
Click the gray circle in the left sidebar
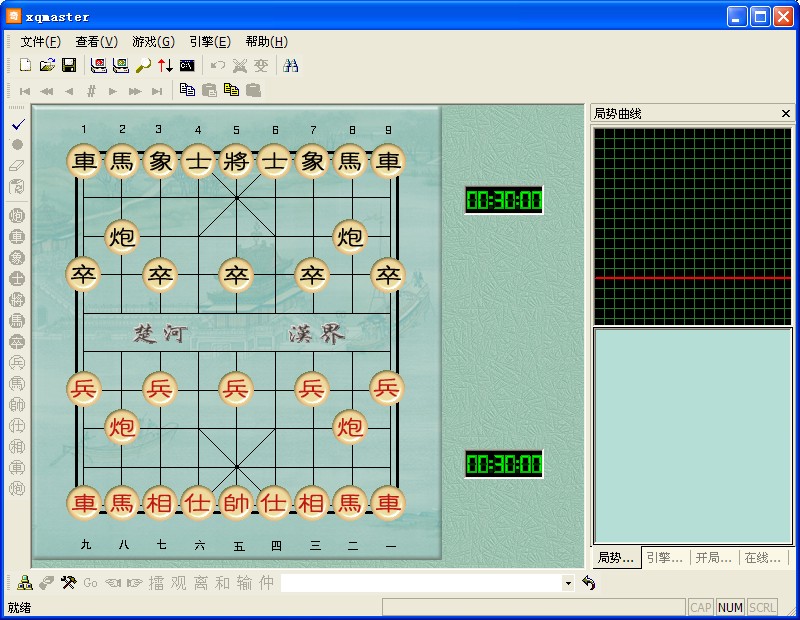coord(17,144)
